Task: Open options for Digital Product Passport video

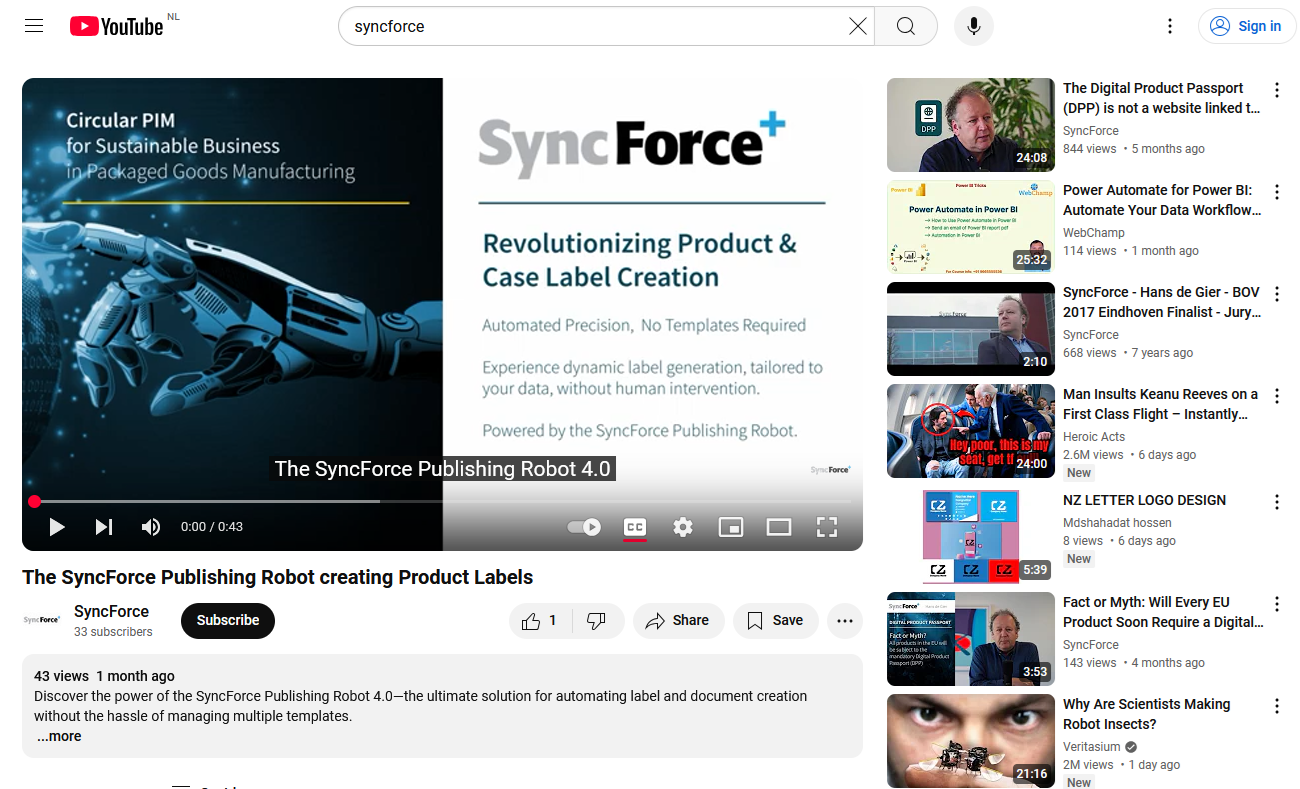Action: [1277, 91]
